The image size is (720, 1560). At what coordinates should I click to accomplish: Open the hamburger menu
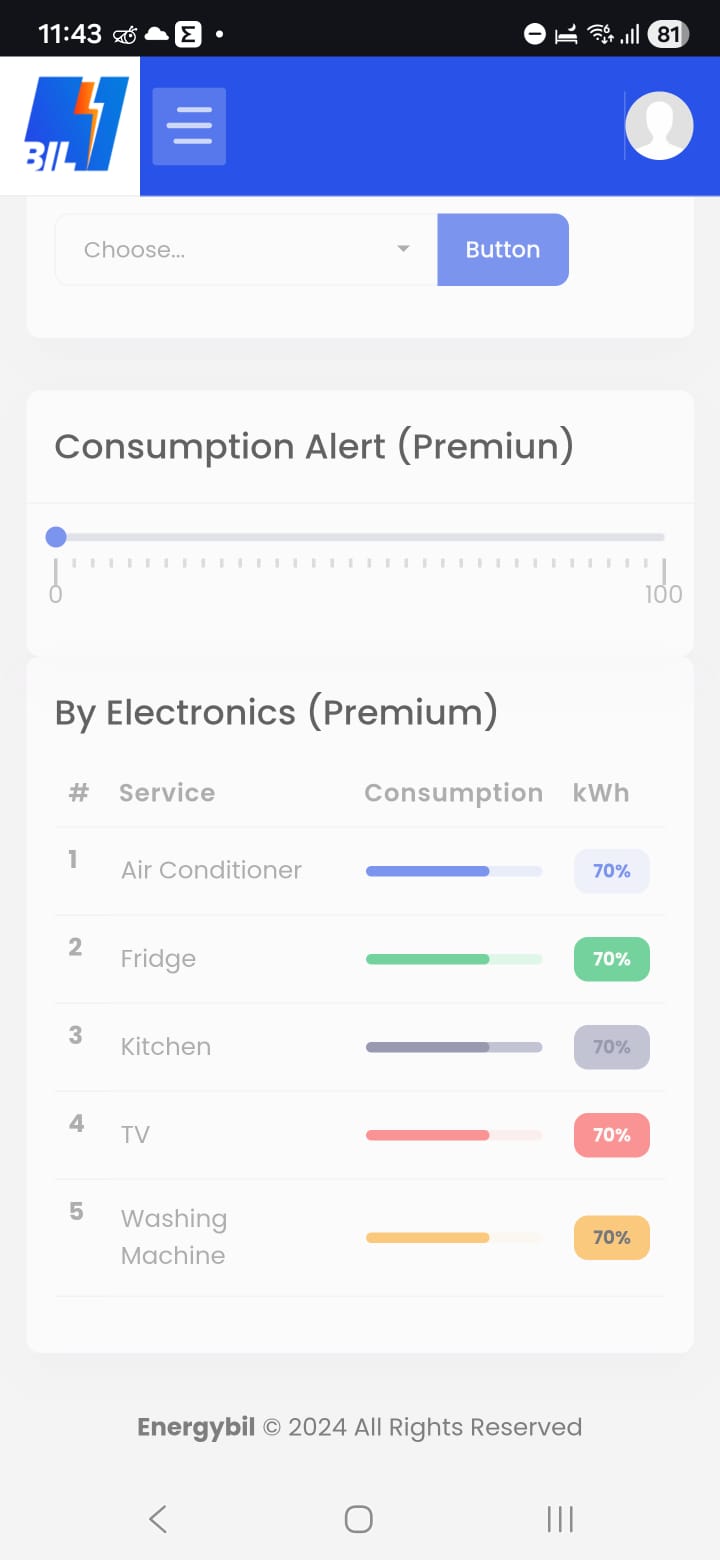pos(189,126)
